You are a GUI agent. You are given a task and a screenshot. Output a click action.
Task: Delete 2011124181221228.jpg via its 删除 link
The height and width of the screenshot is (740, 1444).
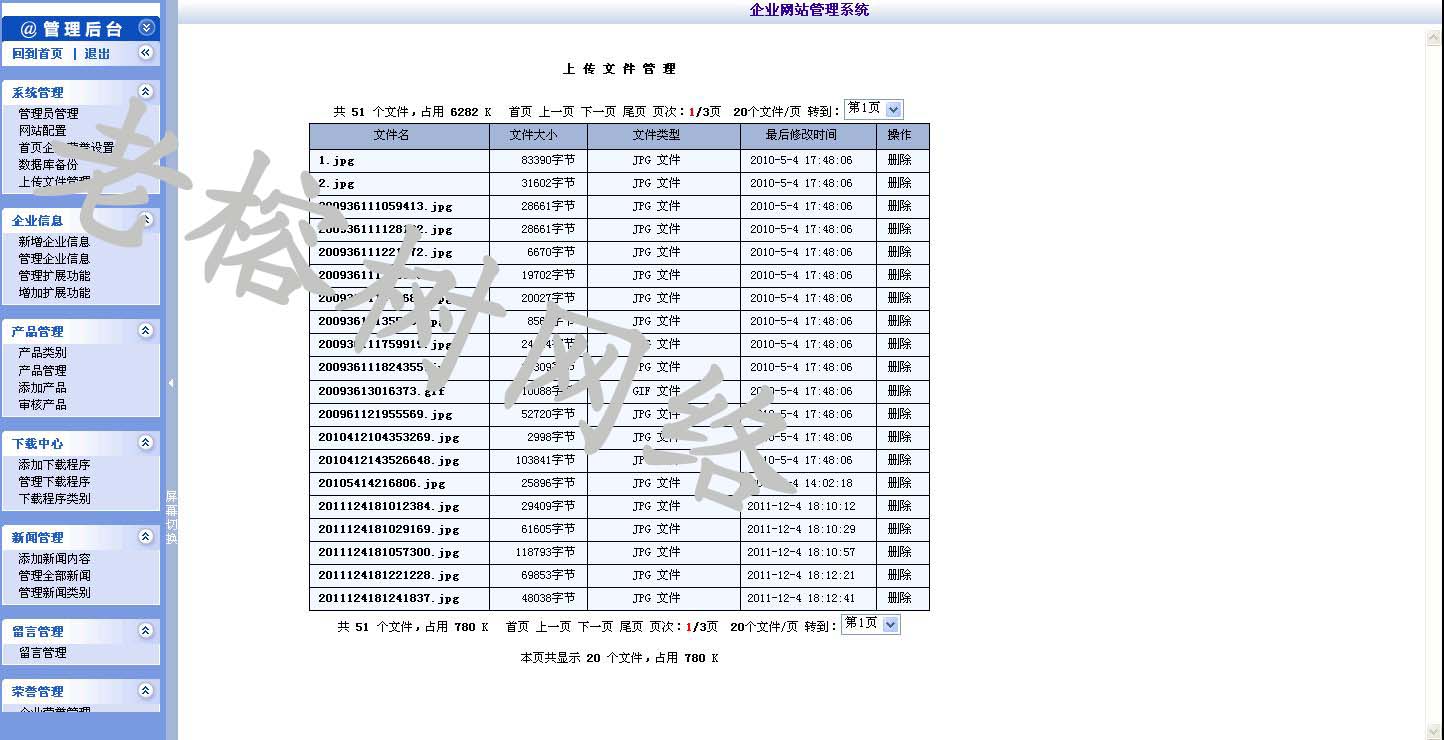point(899,575)
